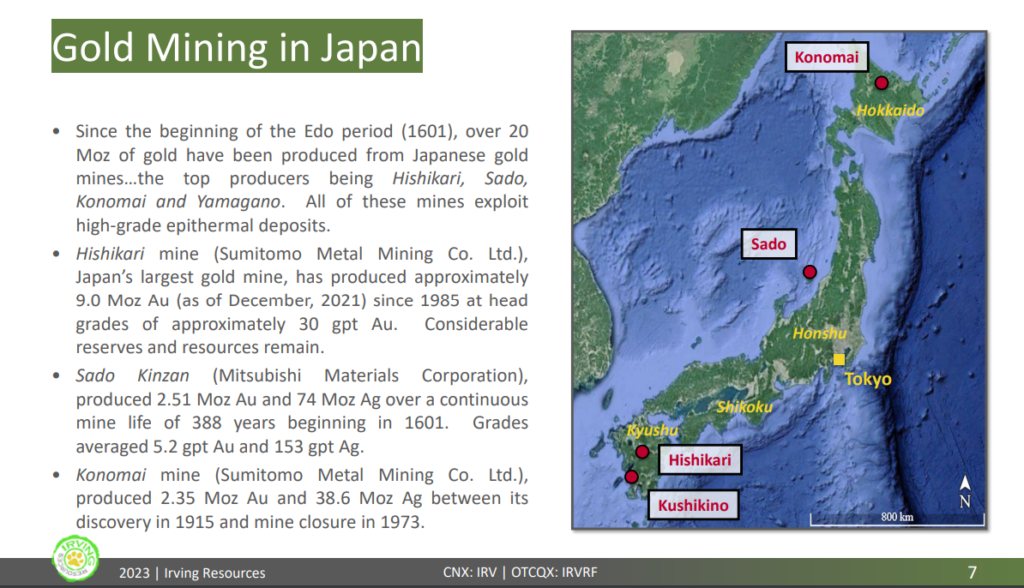Click the red dot marking Konomai mine
Screen dimensions: 1024x588
point(882,83)
